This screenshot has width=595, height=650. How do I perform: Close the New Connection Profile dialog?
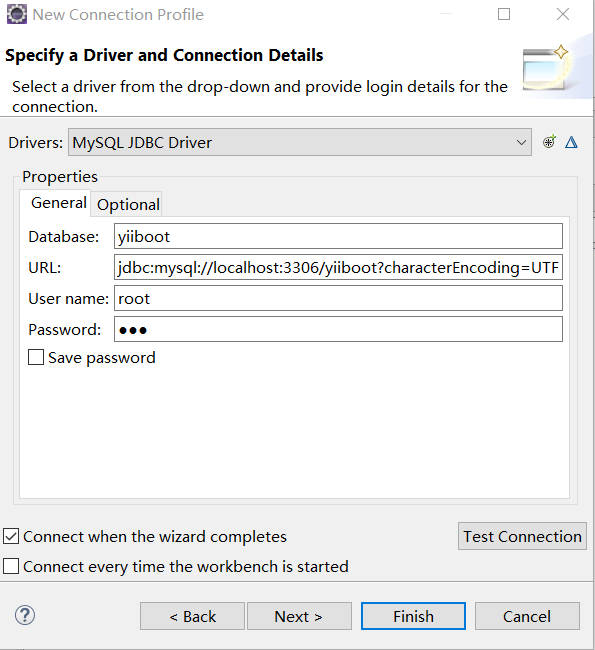563,15
